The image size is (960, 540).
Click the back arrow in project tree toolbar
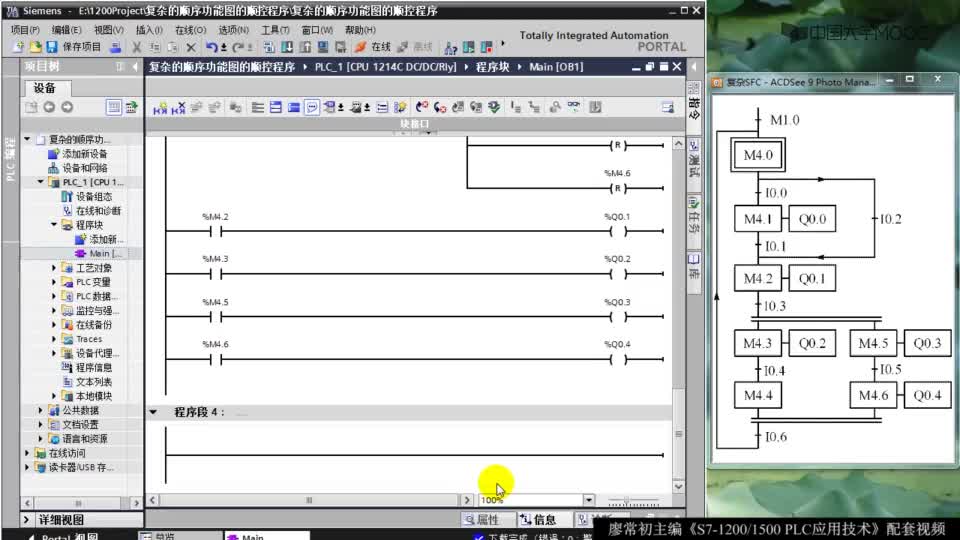49,107
